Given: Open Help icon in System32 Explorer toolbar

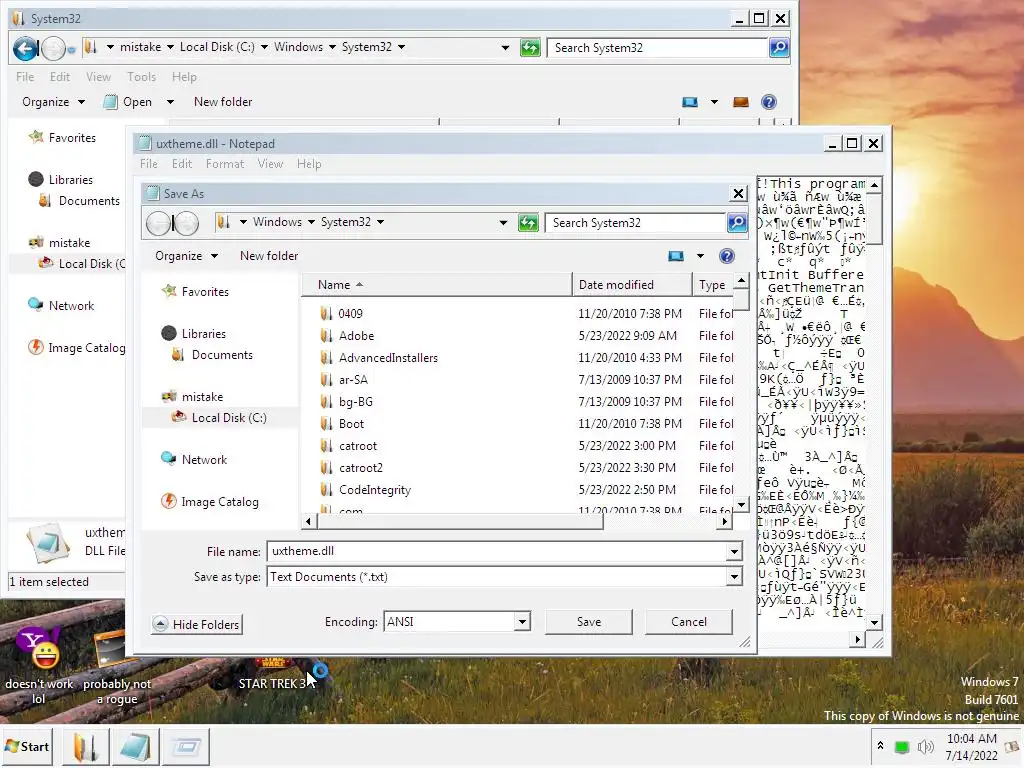Looking at the screenshot, I should point(769,102).
